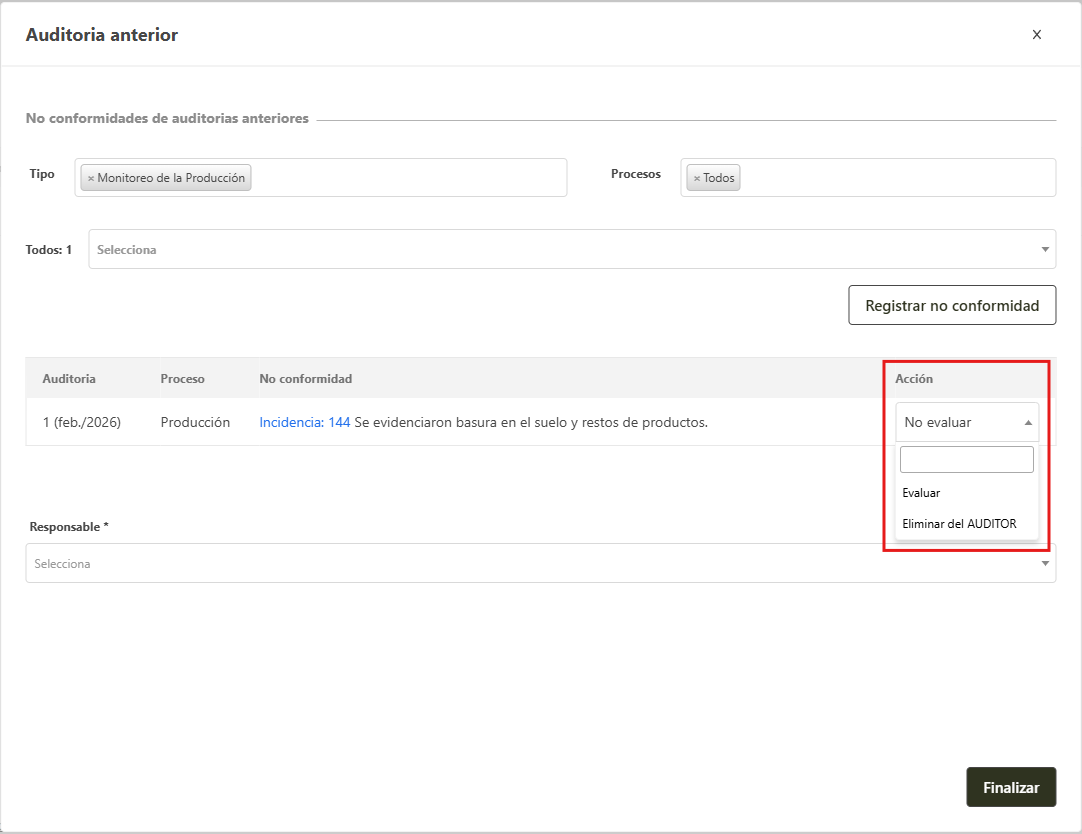Click the Registrar no conformidad button
Viewport: 1082px width, 834px height.
pyautogui.click(x=952, y=305)
